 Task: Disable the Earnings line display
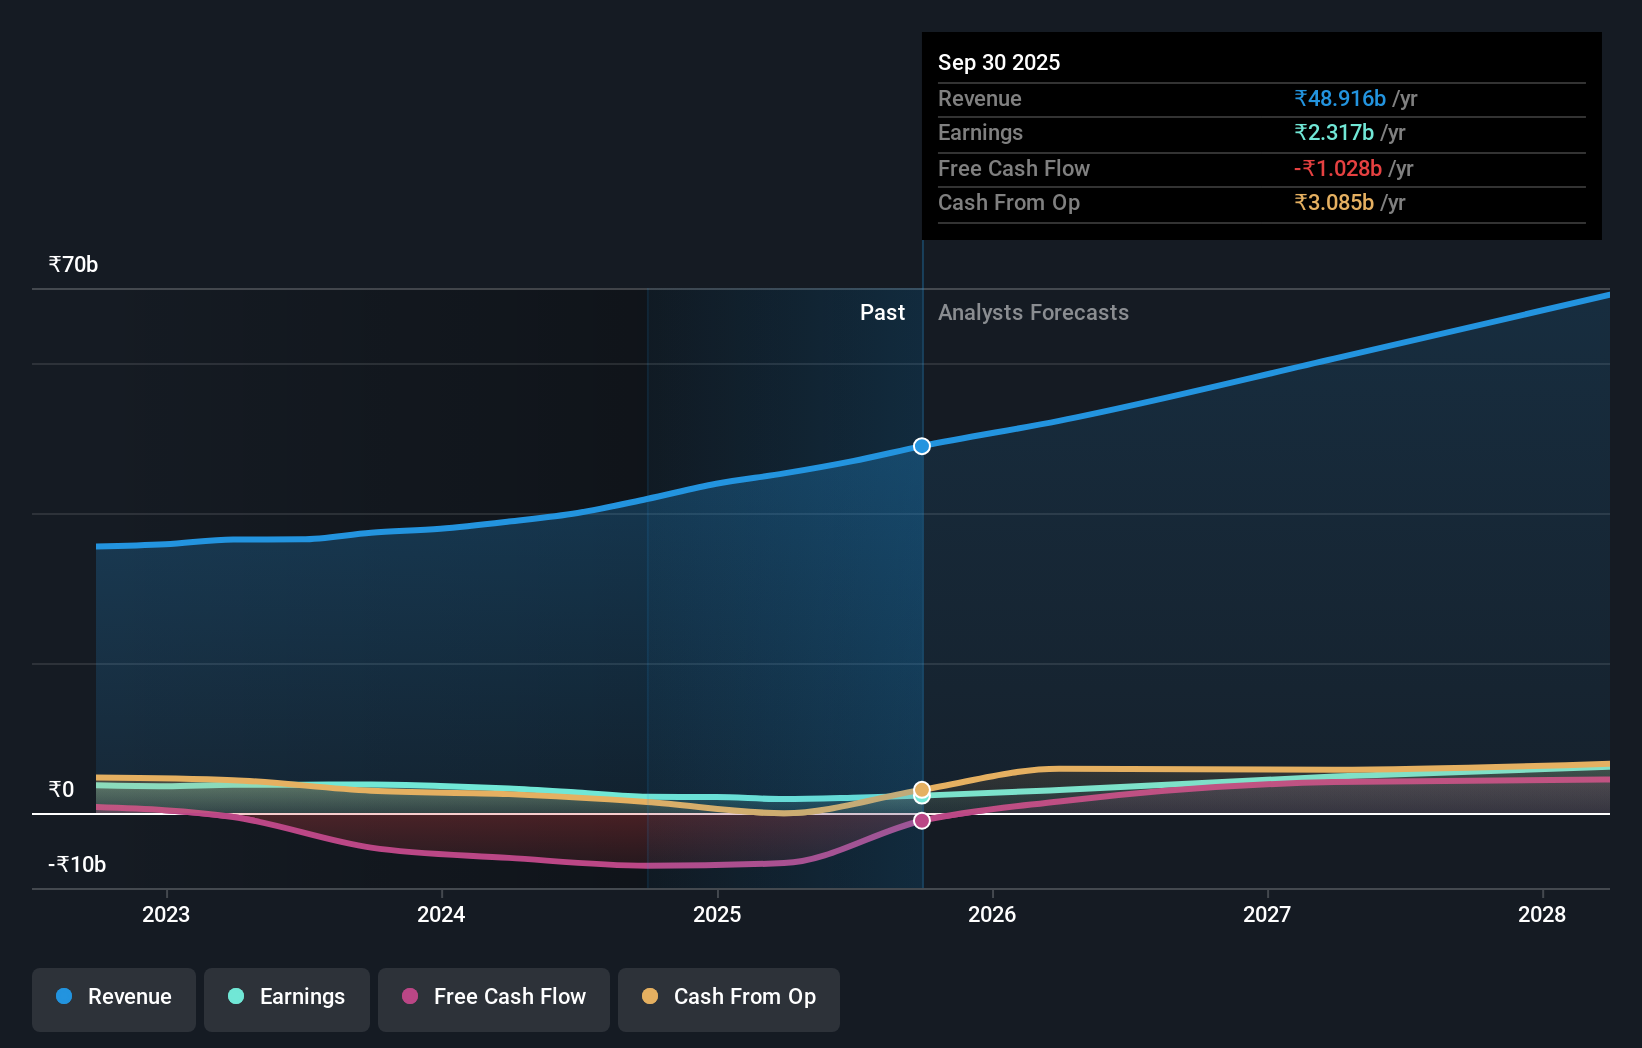[x=287, y=998]
